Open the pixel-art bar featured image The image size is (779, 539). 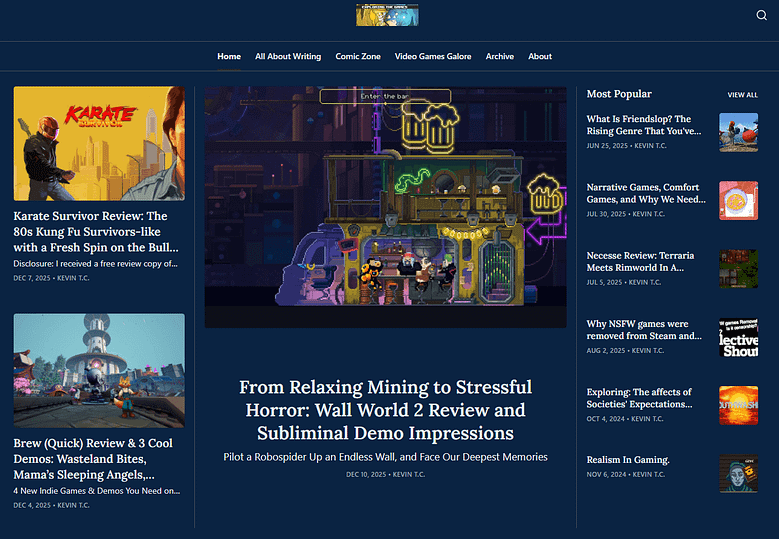(386, 207)
